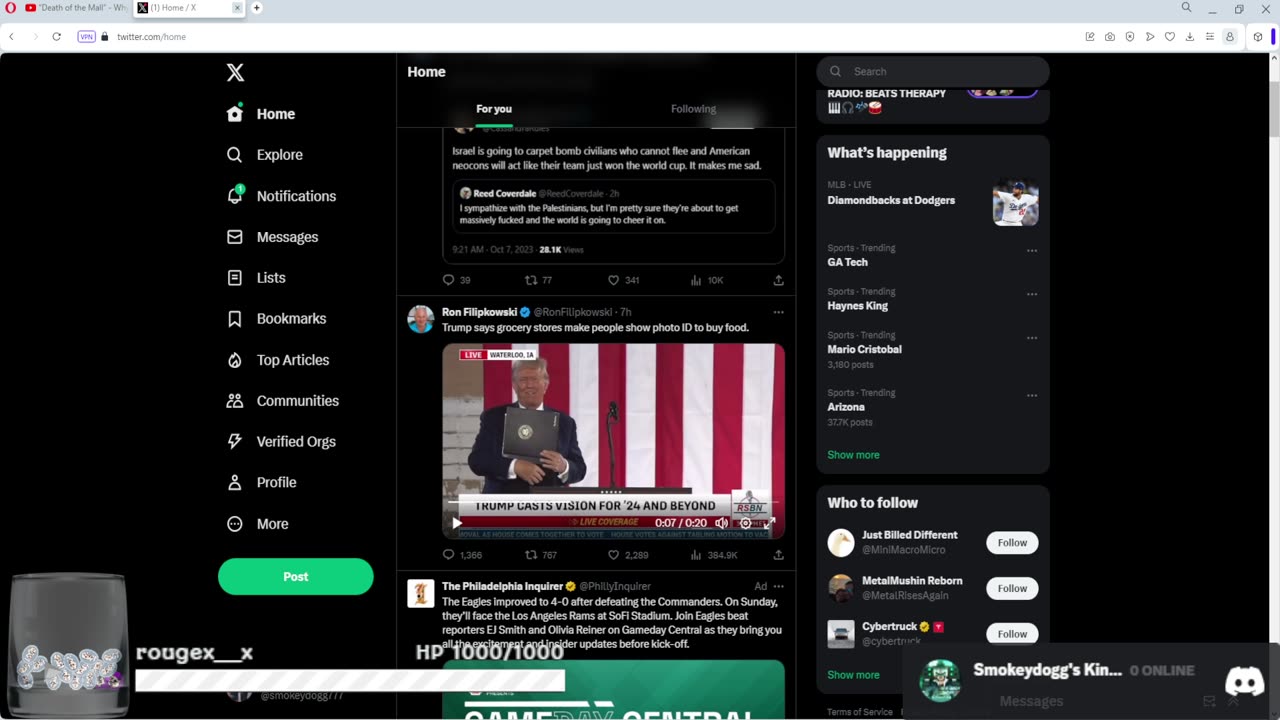Open more options on Philadelphia Inquirer ad
The image size is (1280, 720).
778,586
